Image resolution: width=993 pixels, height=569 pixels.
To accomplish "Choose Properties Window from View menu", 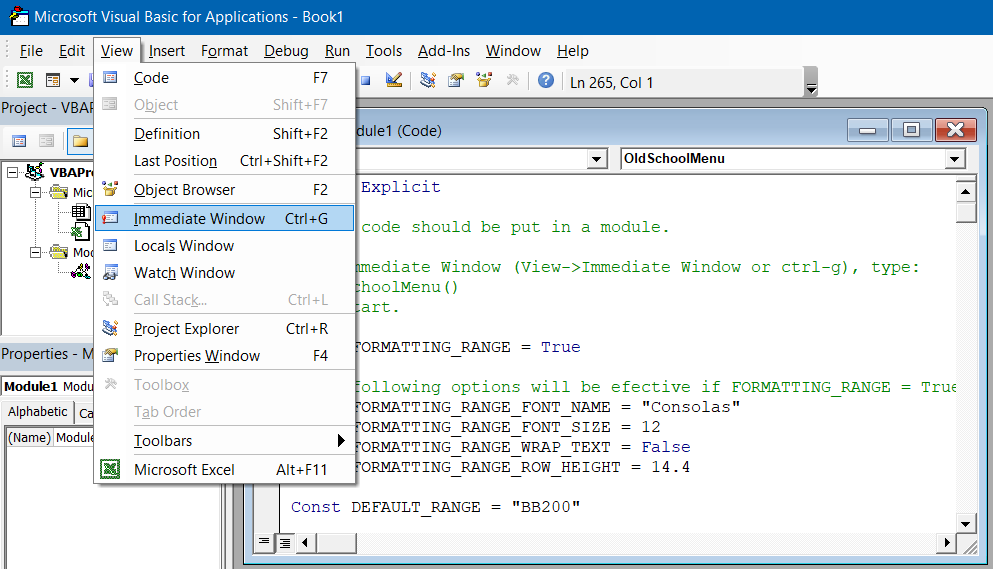I will point(225,355).
